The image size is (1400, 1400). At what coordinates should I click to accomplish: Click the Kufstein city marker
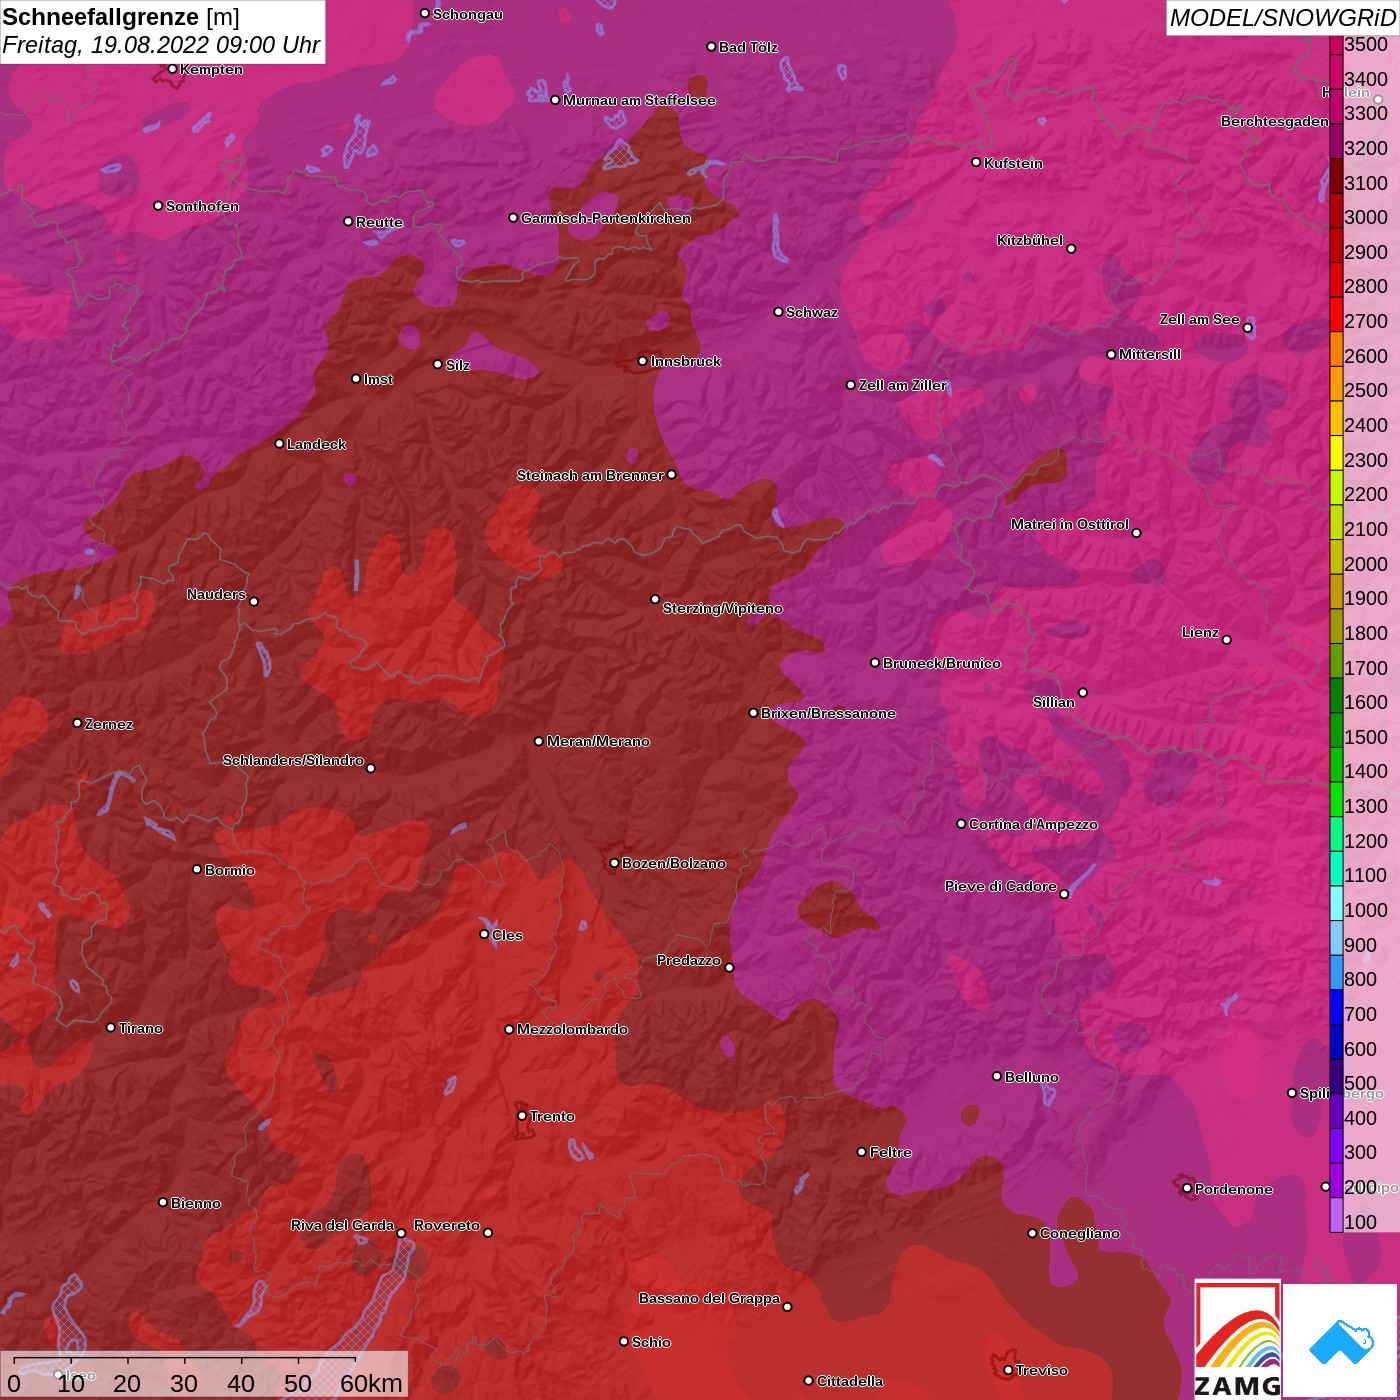tap(976, 162)
